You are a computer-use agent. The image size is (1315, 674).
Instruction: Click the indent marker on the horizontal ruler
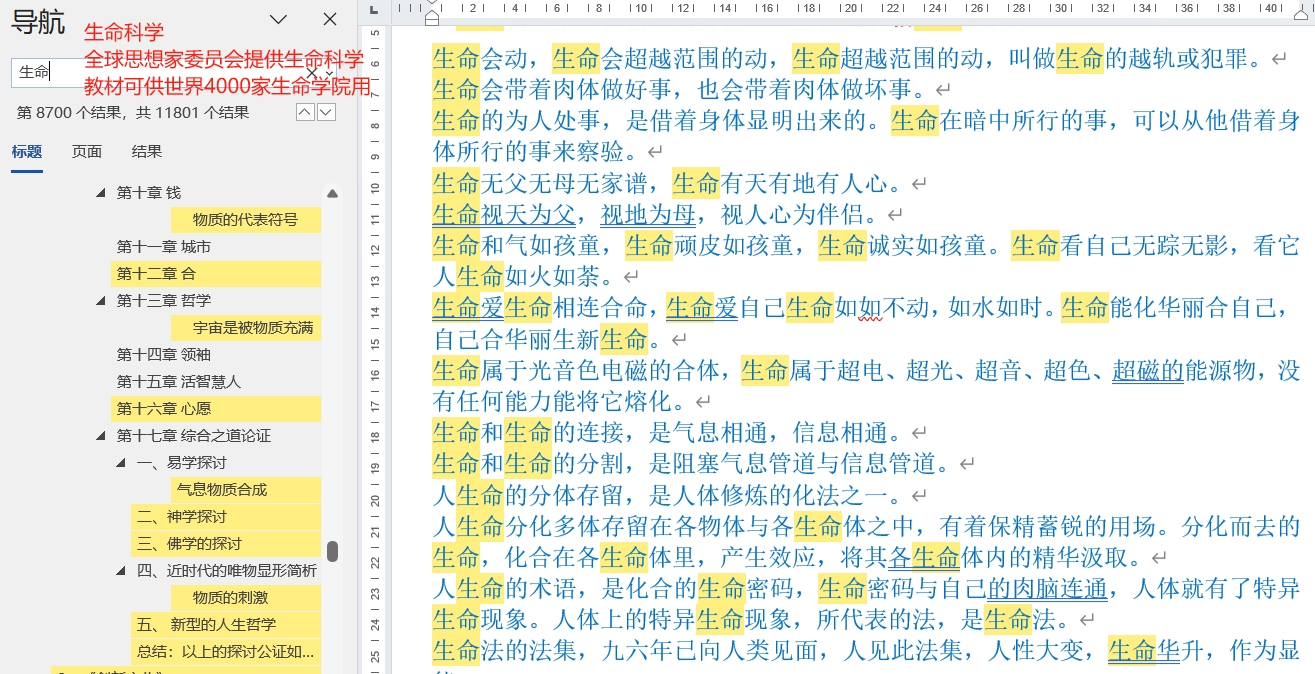click(x=432, y=15)
